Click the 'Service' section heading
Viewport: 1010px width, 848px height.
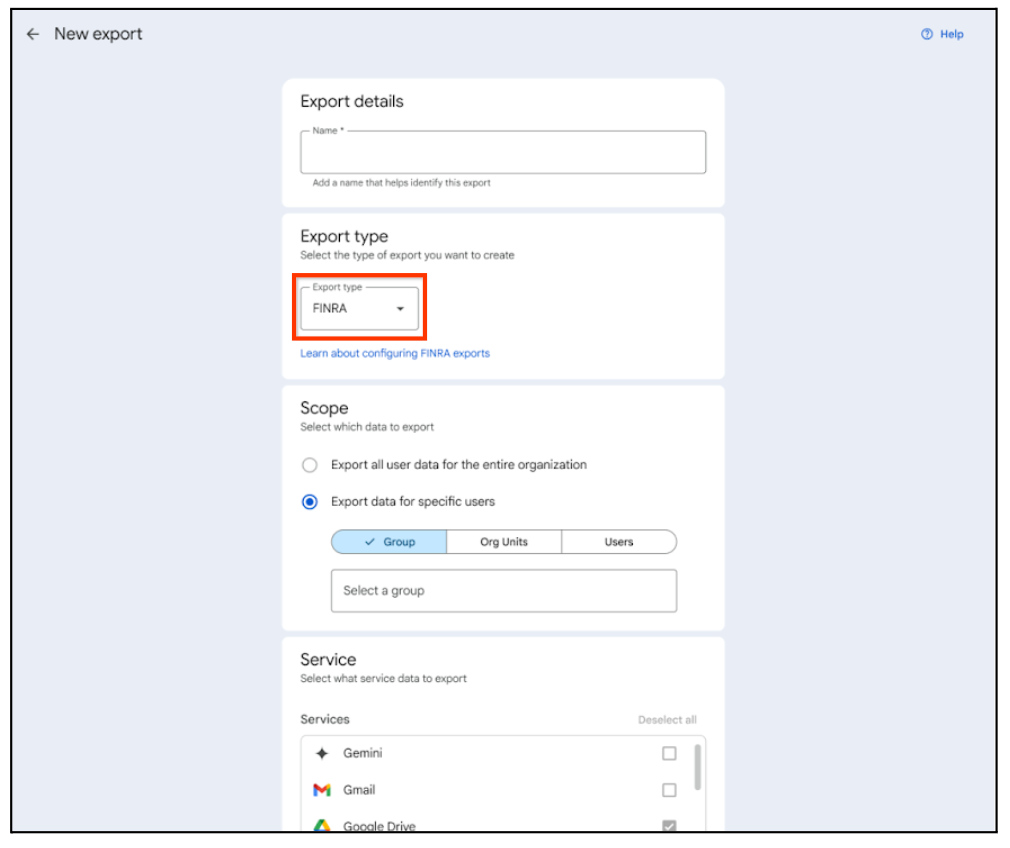(x=328, y=660)
